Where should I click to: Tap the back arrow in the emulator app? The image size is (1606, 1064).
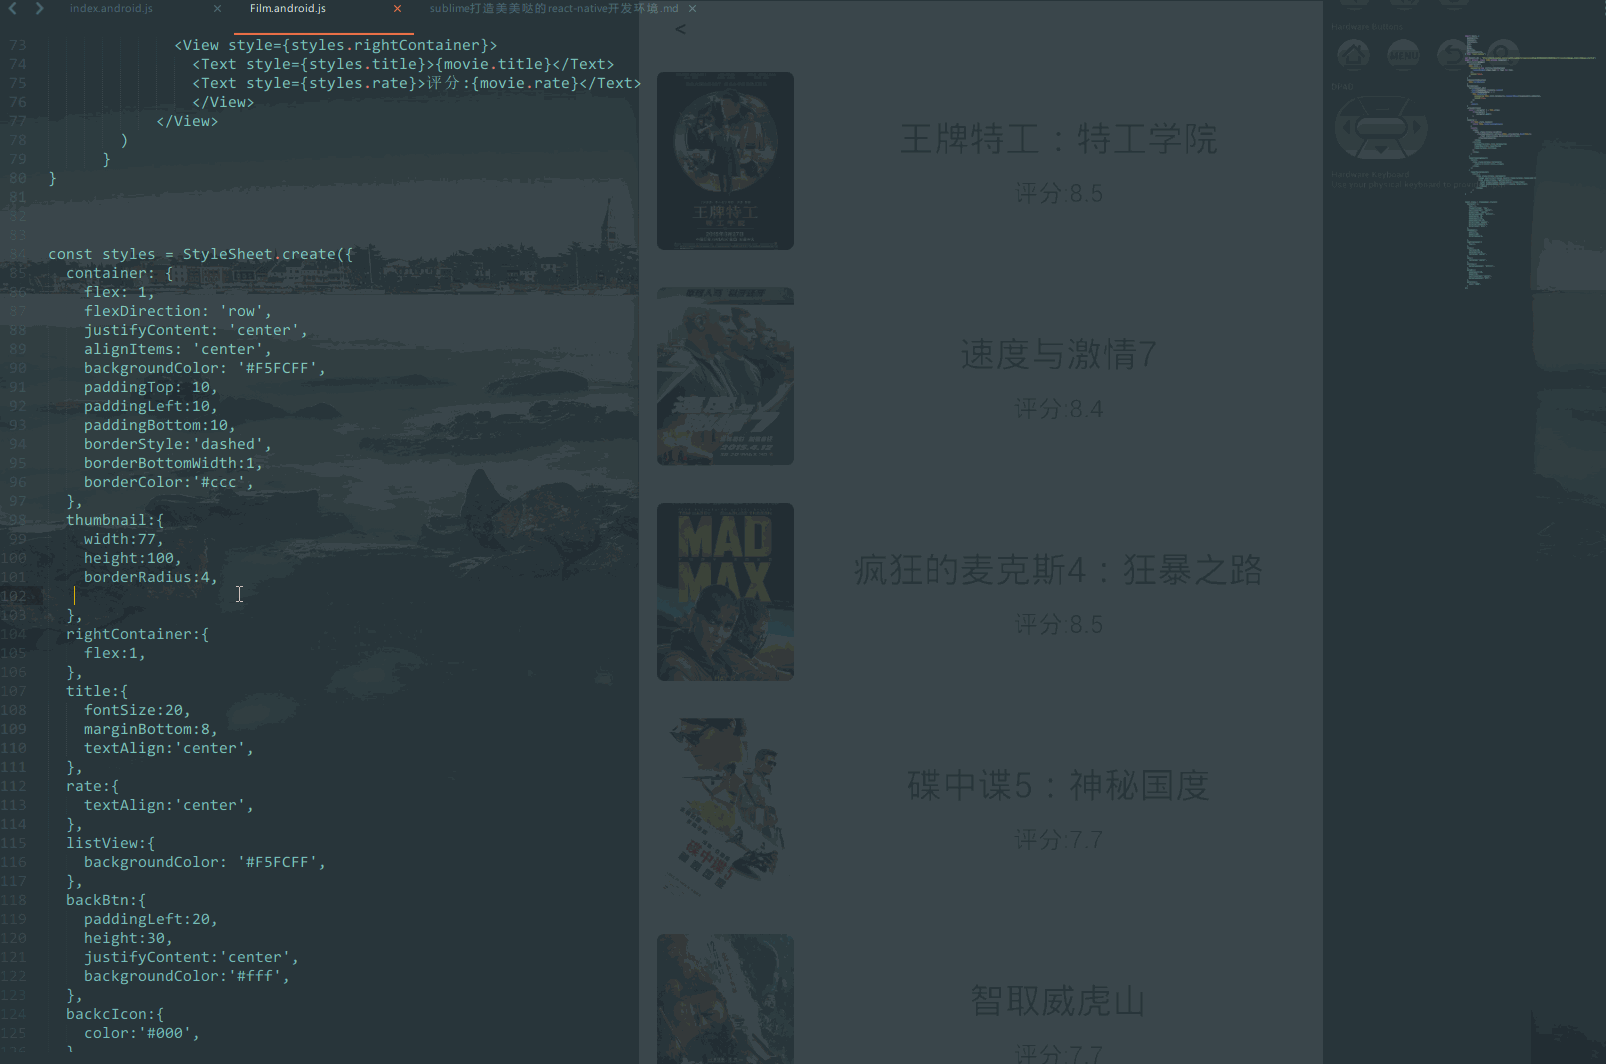pos(680,29)
